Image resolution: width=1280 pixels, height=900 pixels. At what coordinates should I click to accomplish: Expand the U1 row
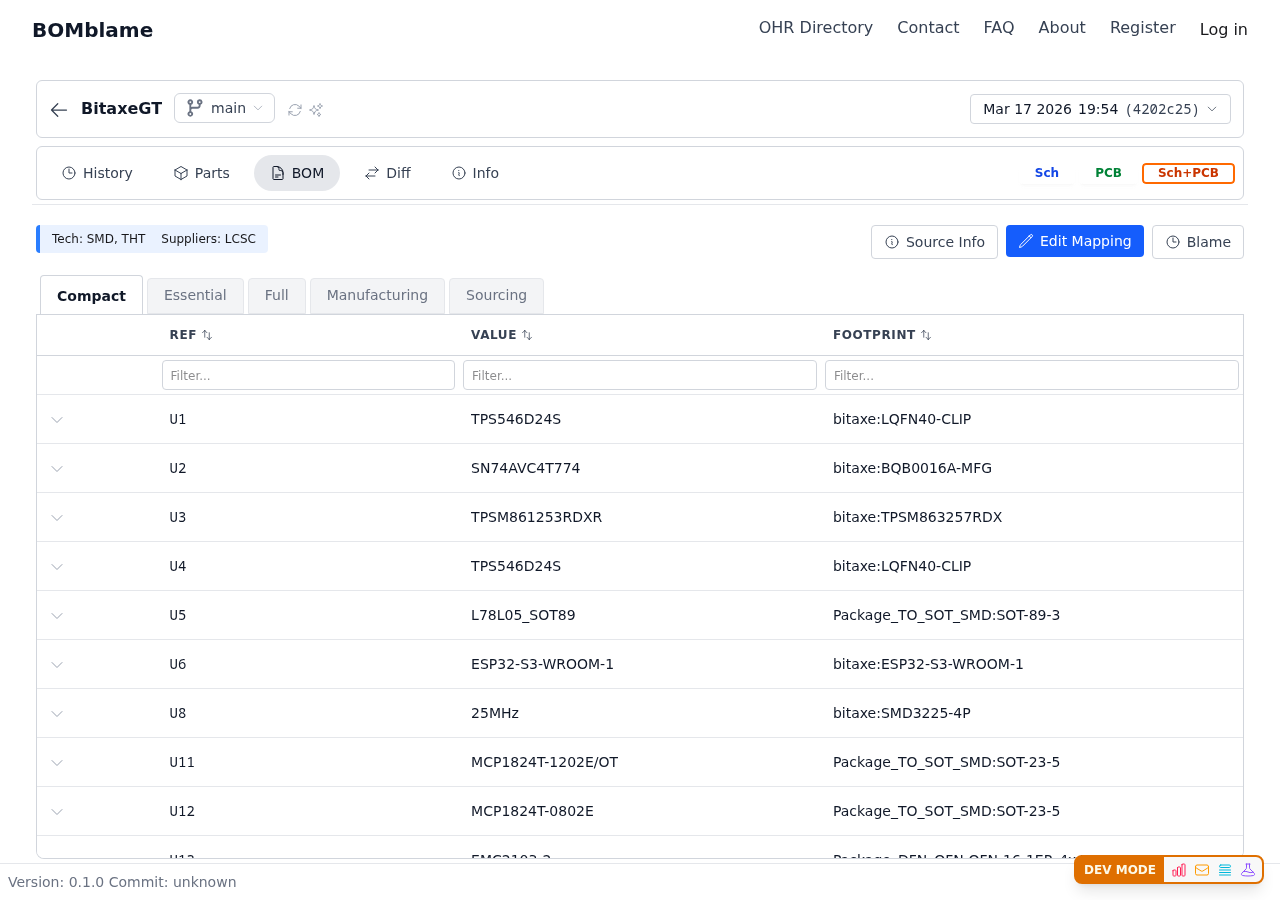57,420
